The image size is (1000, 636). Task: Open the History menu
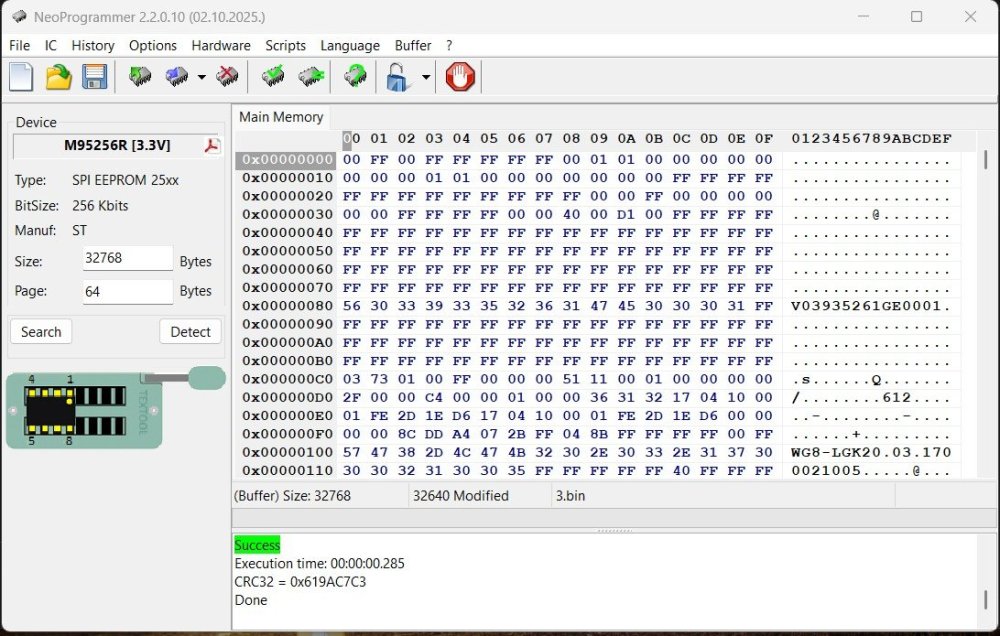pyautogui.click(x=92, y=45)
